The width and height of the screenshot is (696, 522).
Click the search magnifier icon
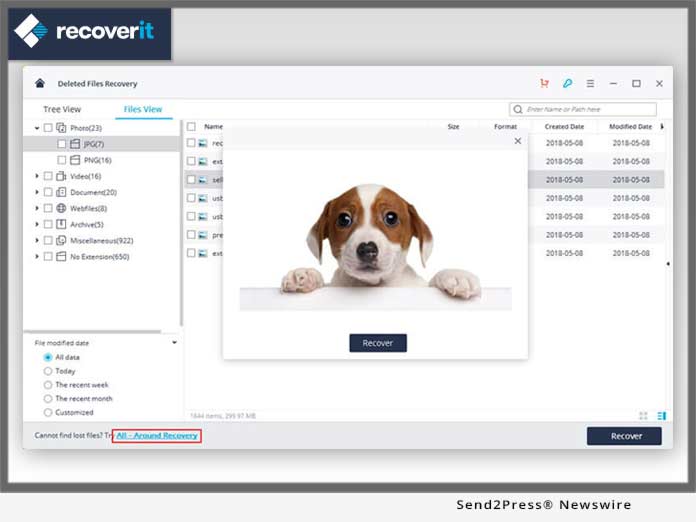point(518,109)
